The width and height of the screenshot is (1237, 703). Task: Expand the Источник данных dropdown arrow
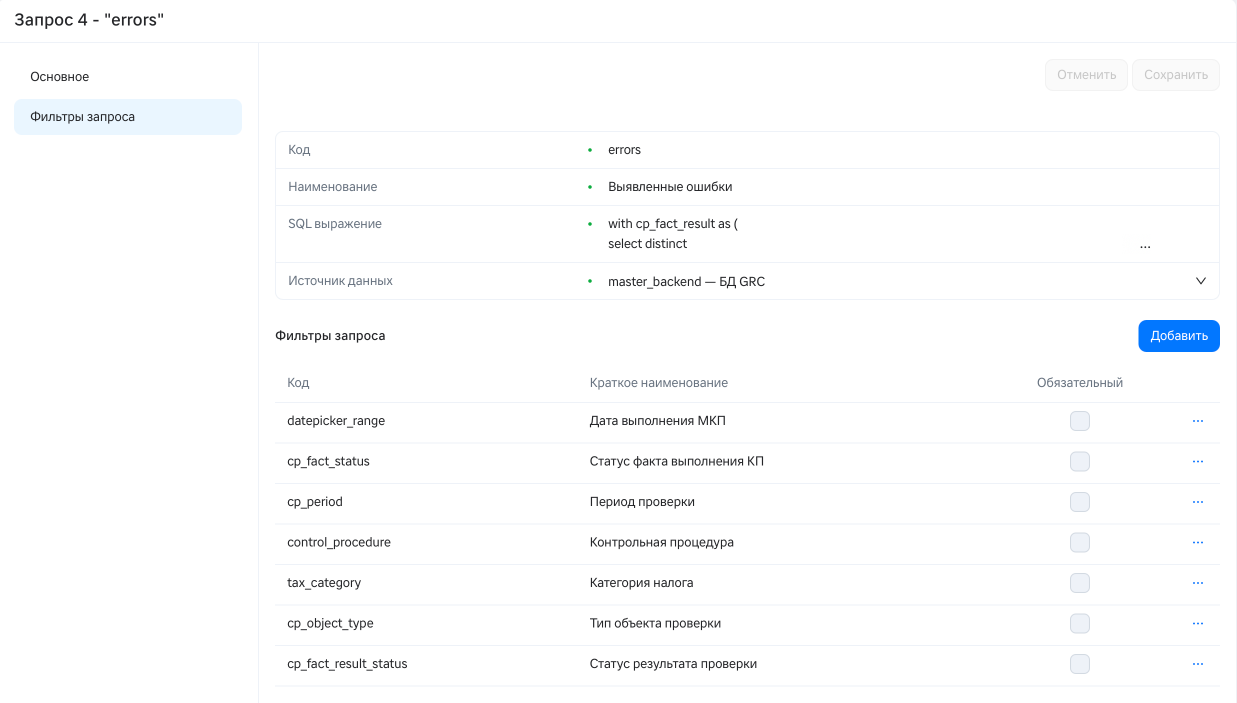(1201, 281)
